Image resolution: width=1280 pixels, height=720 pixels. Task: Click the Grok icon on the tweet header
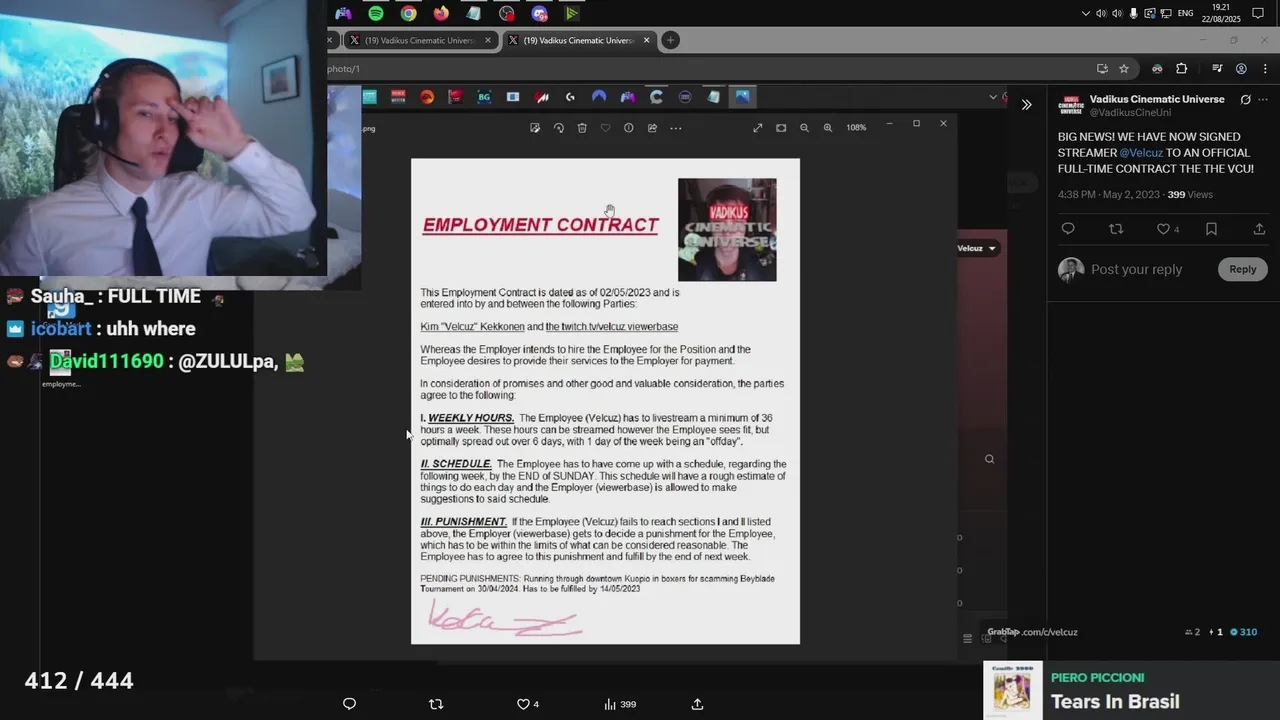[x=1245, y=100]
